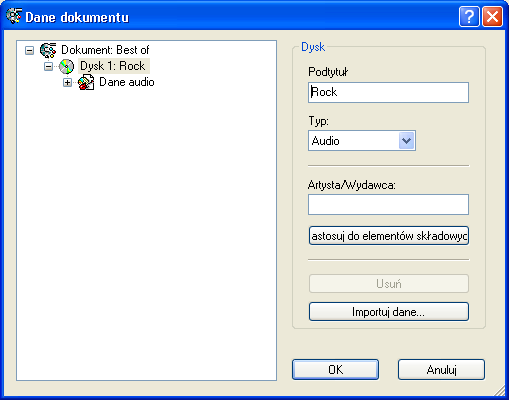Click the CD disc icon beside Dysk 1: Rock
The height and width of the screenshot is (400, 509).
66,66
